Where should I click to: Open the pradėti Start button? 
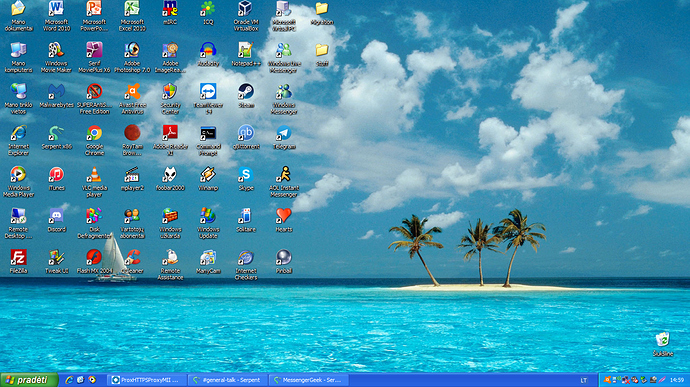click(29, 380)
